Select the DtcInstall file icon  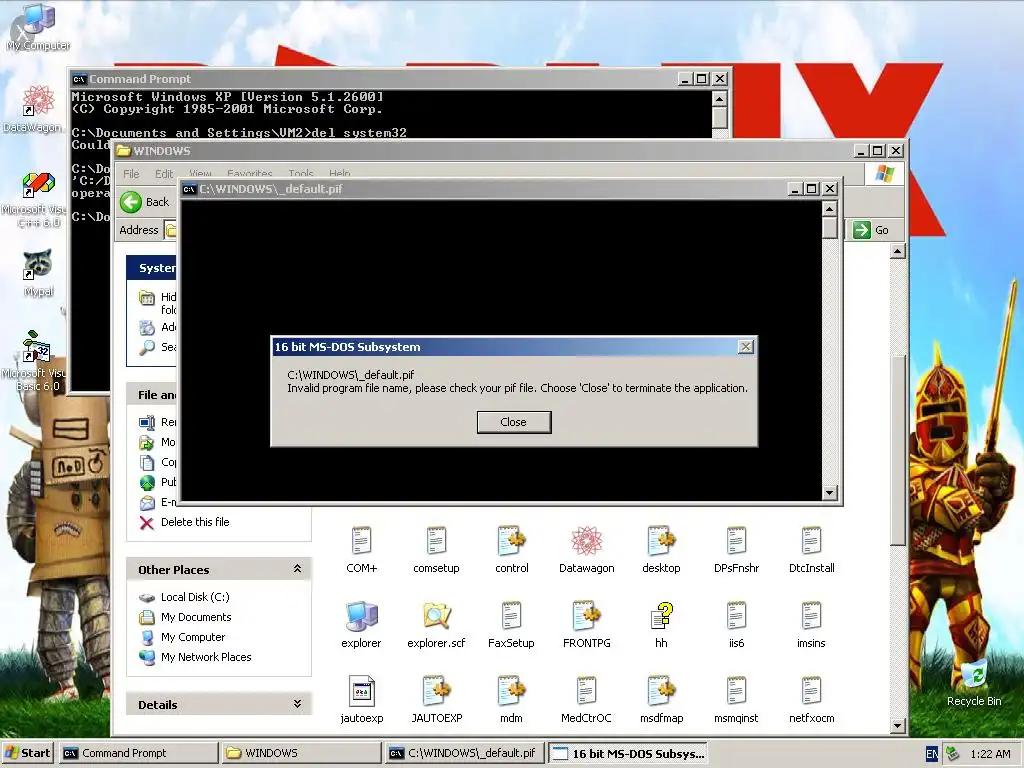pos(811,550)
